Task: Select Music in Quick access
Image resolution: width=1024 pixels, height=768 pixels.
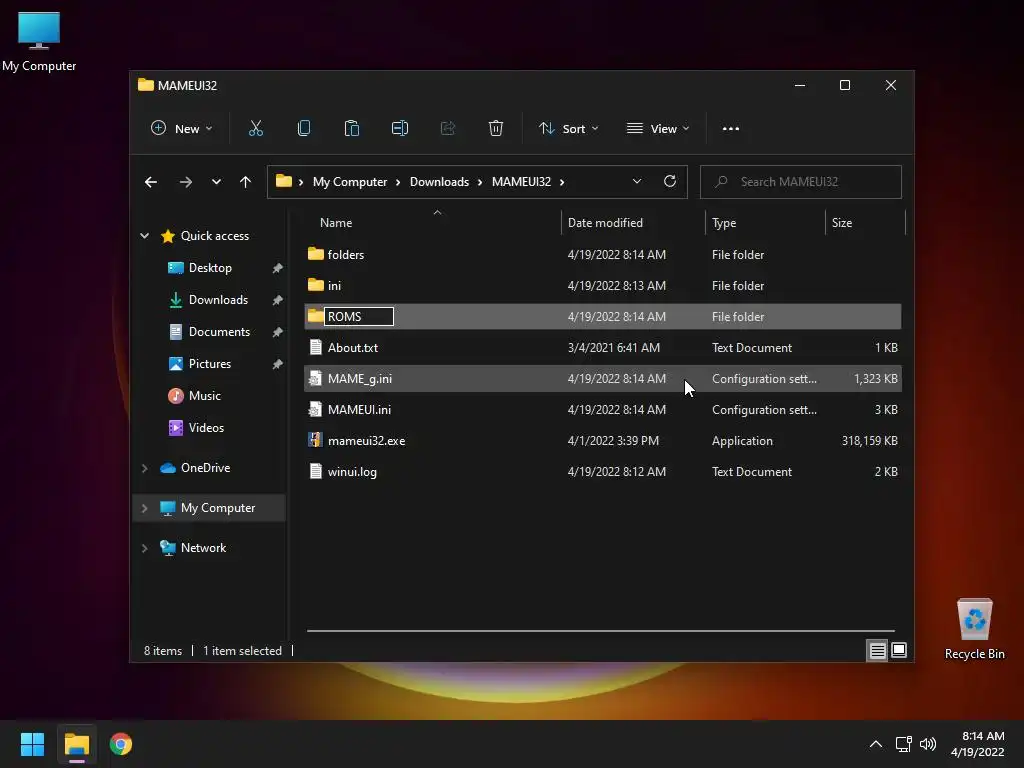Action: click(x=204, y=396)
